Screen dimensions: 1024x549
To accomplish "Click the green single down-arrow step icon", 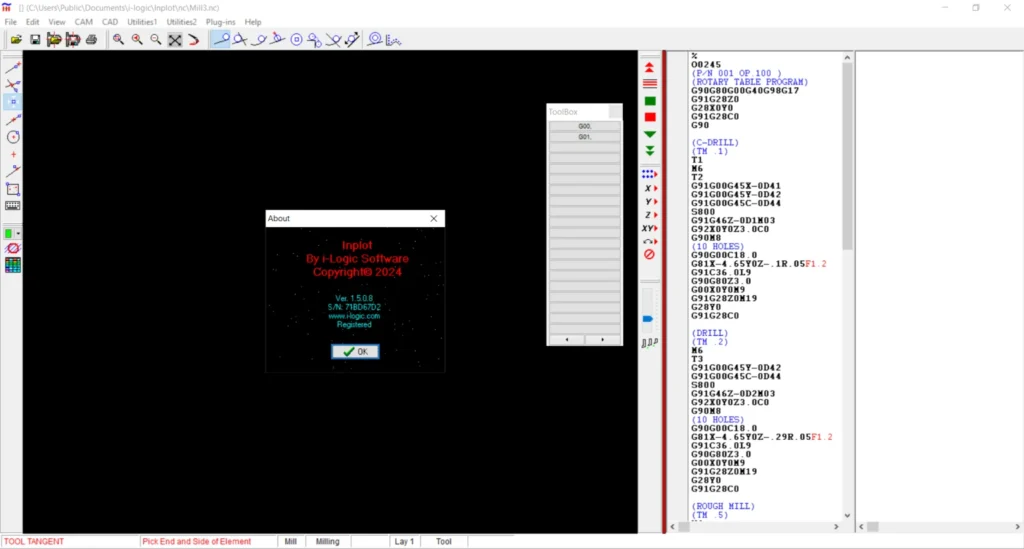I will [x=650, y=134].
